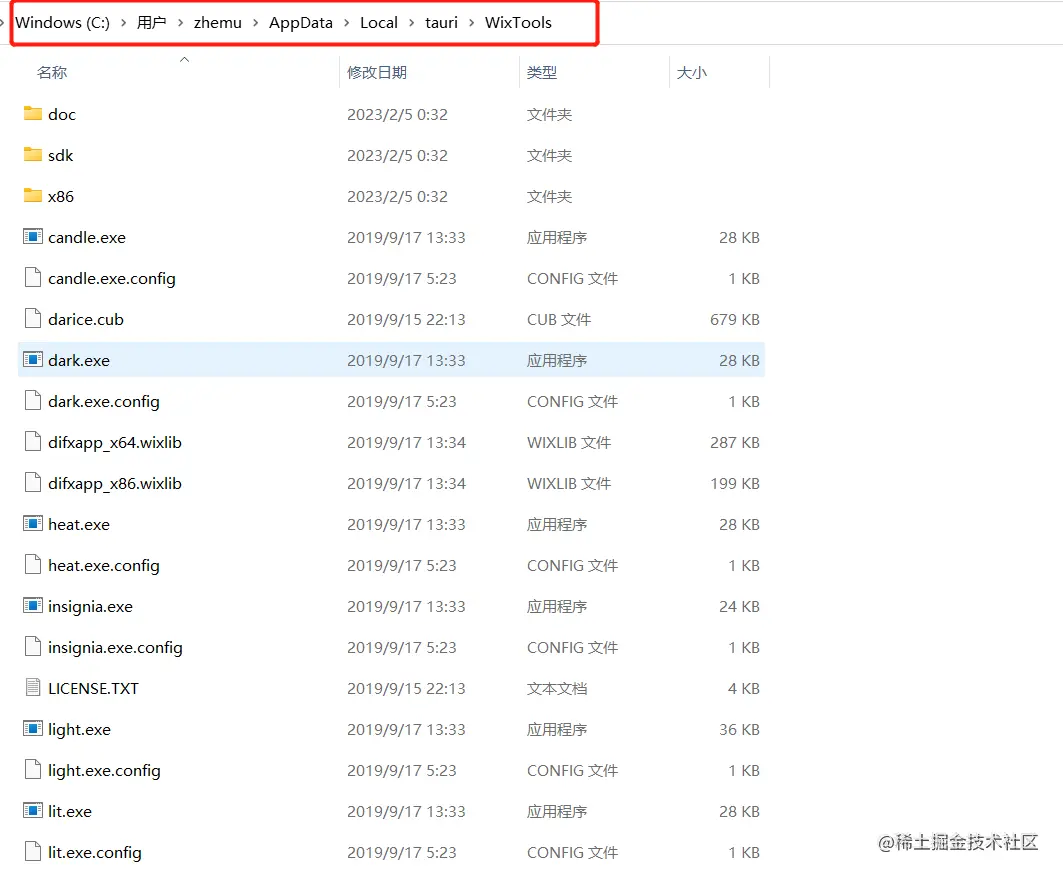Select dark.exe application icon

(x=33, y=359)
